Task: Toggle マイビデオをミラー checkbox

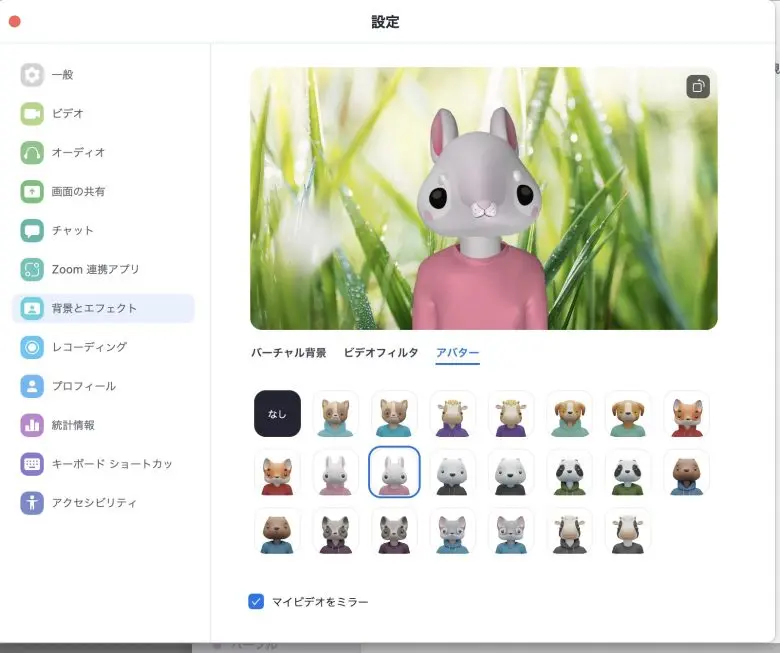Action: (256, 601)
